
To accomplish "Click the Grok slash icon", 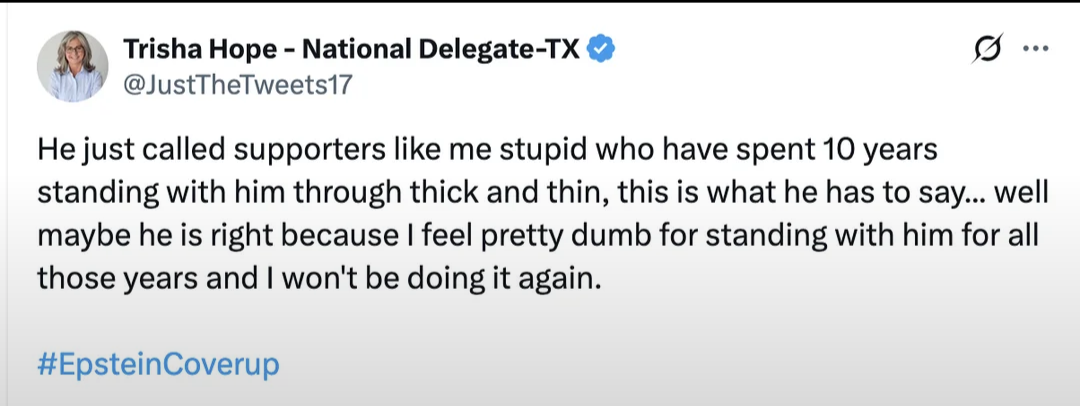I will pyautogui.click(x=988, y=49).
